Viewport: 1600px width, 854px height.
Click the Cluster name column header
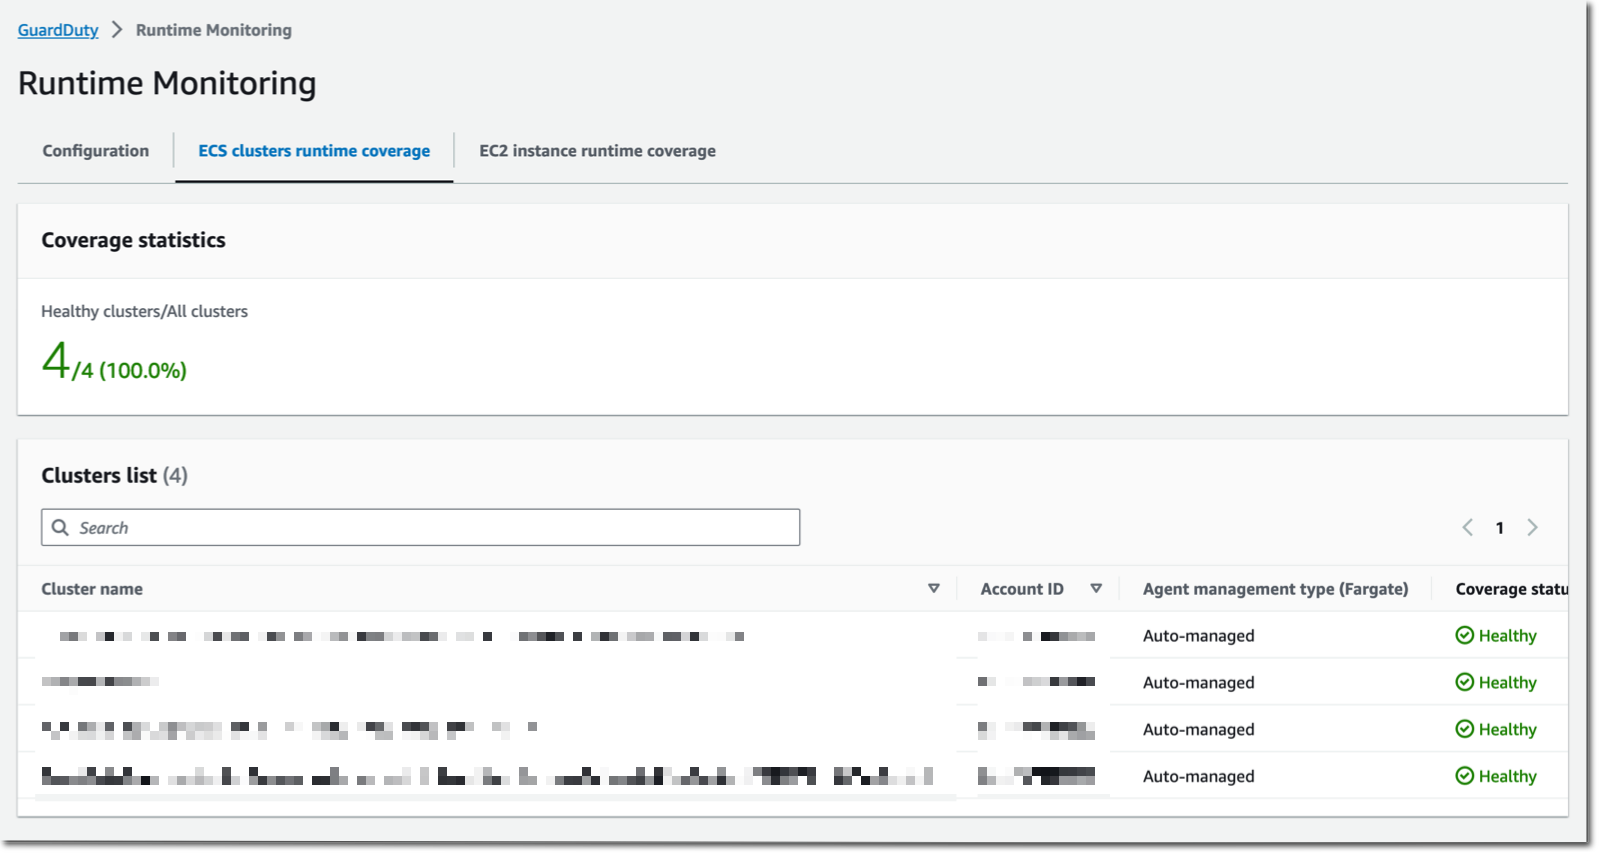point(92,589)
